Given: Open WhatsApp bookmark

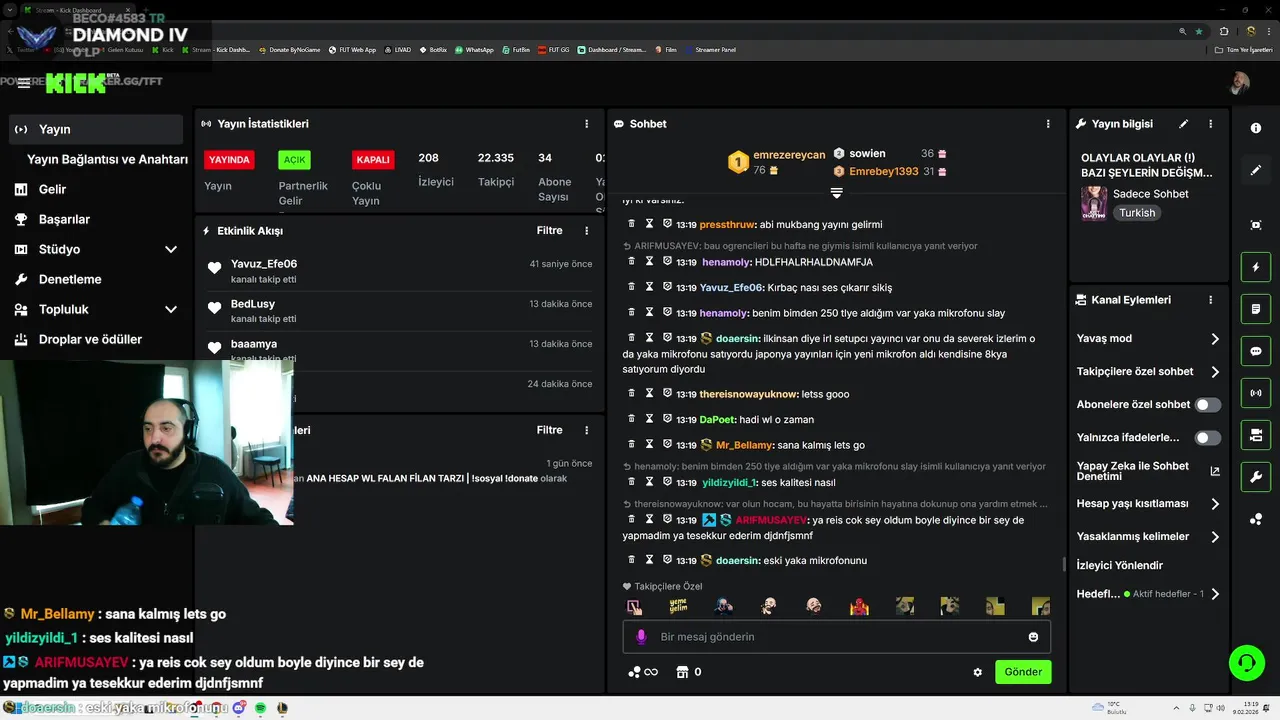Looking at the screenshot, I should click(x=474, y=49).
